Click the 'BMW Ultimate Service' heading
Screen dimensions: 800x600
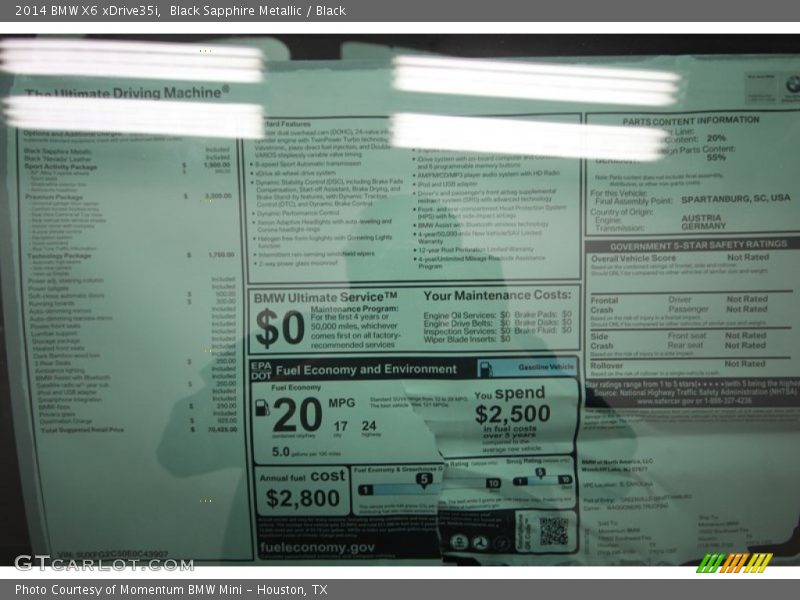point(326,297)
